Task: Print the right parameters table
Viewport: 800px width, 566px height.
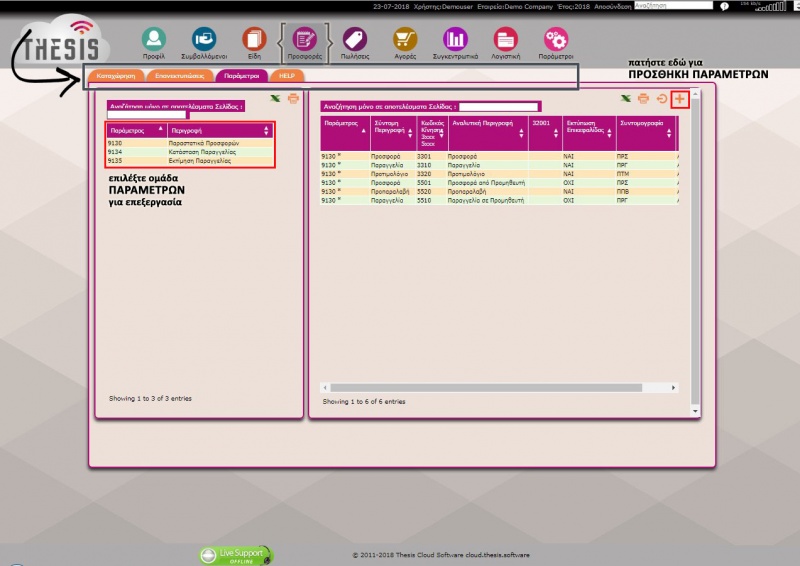Action: 643,99
